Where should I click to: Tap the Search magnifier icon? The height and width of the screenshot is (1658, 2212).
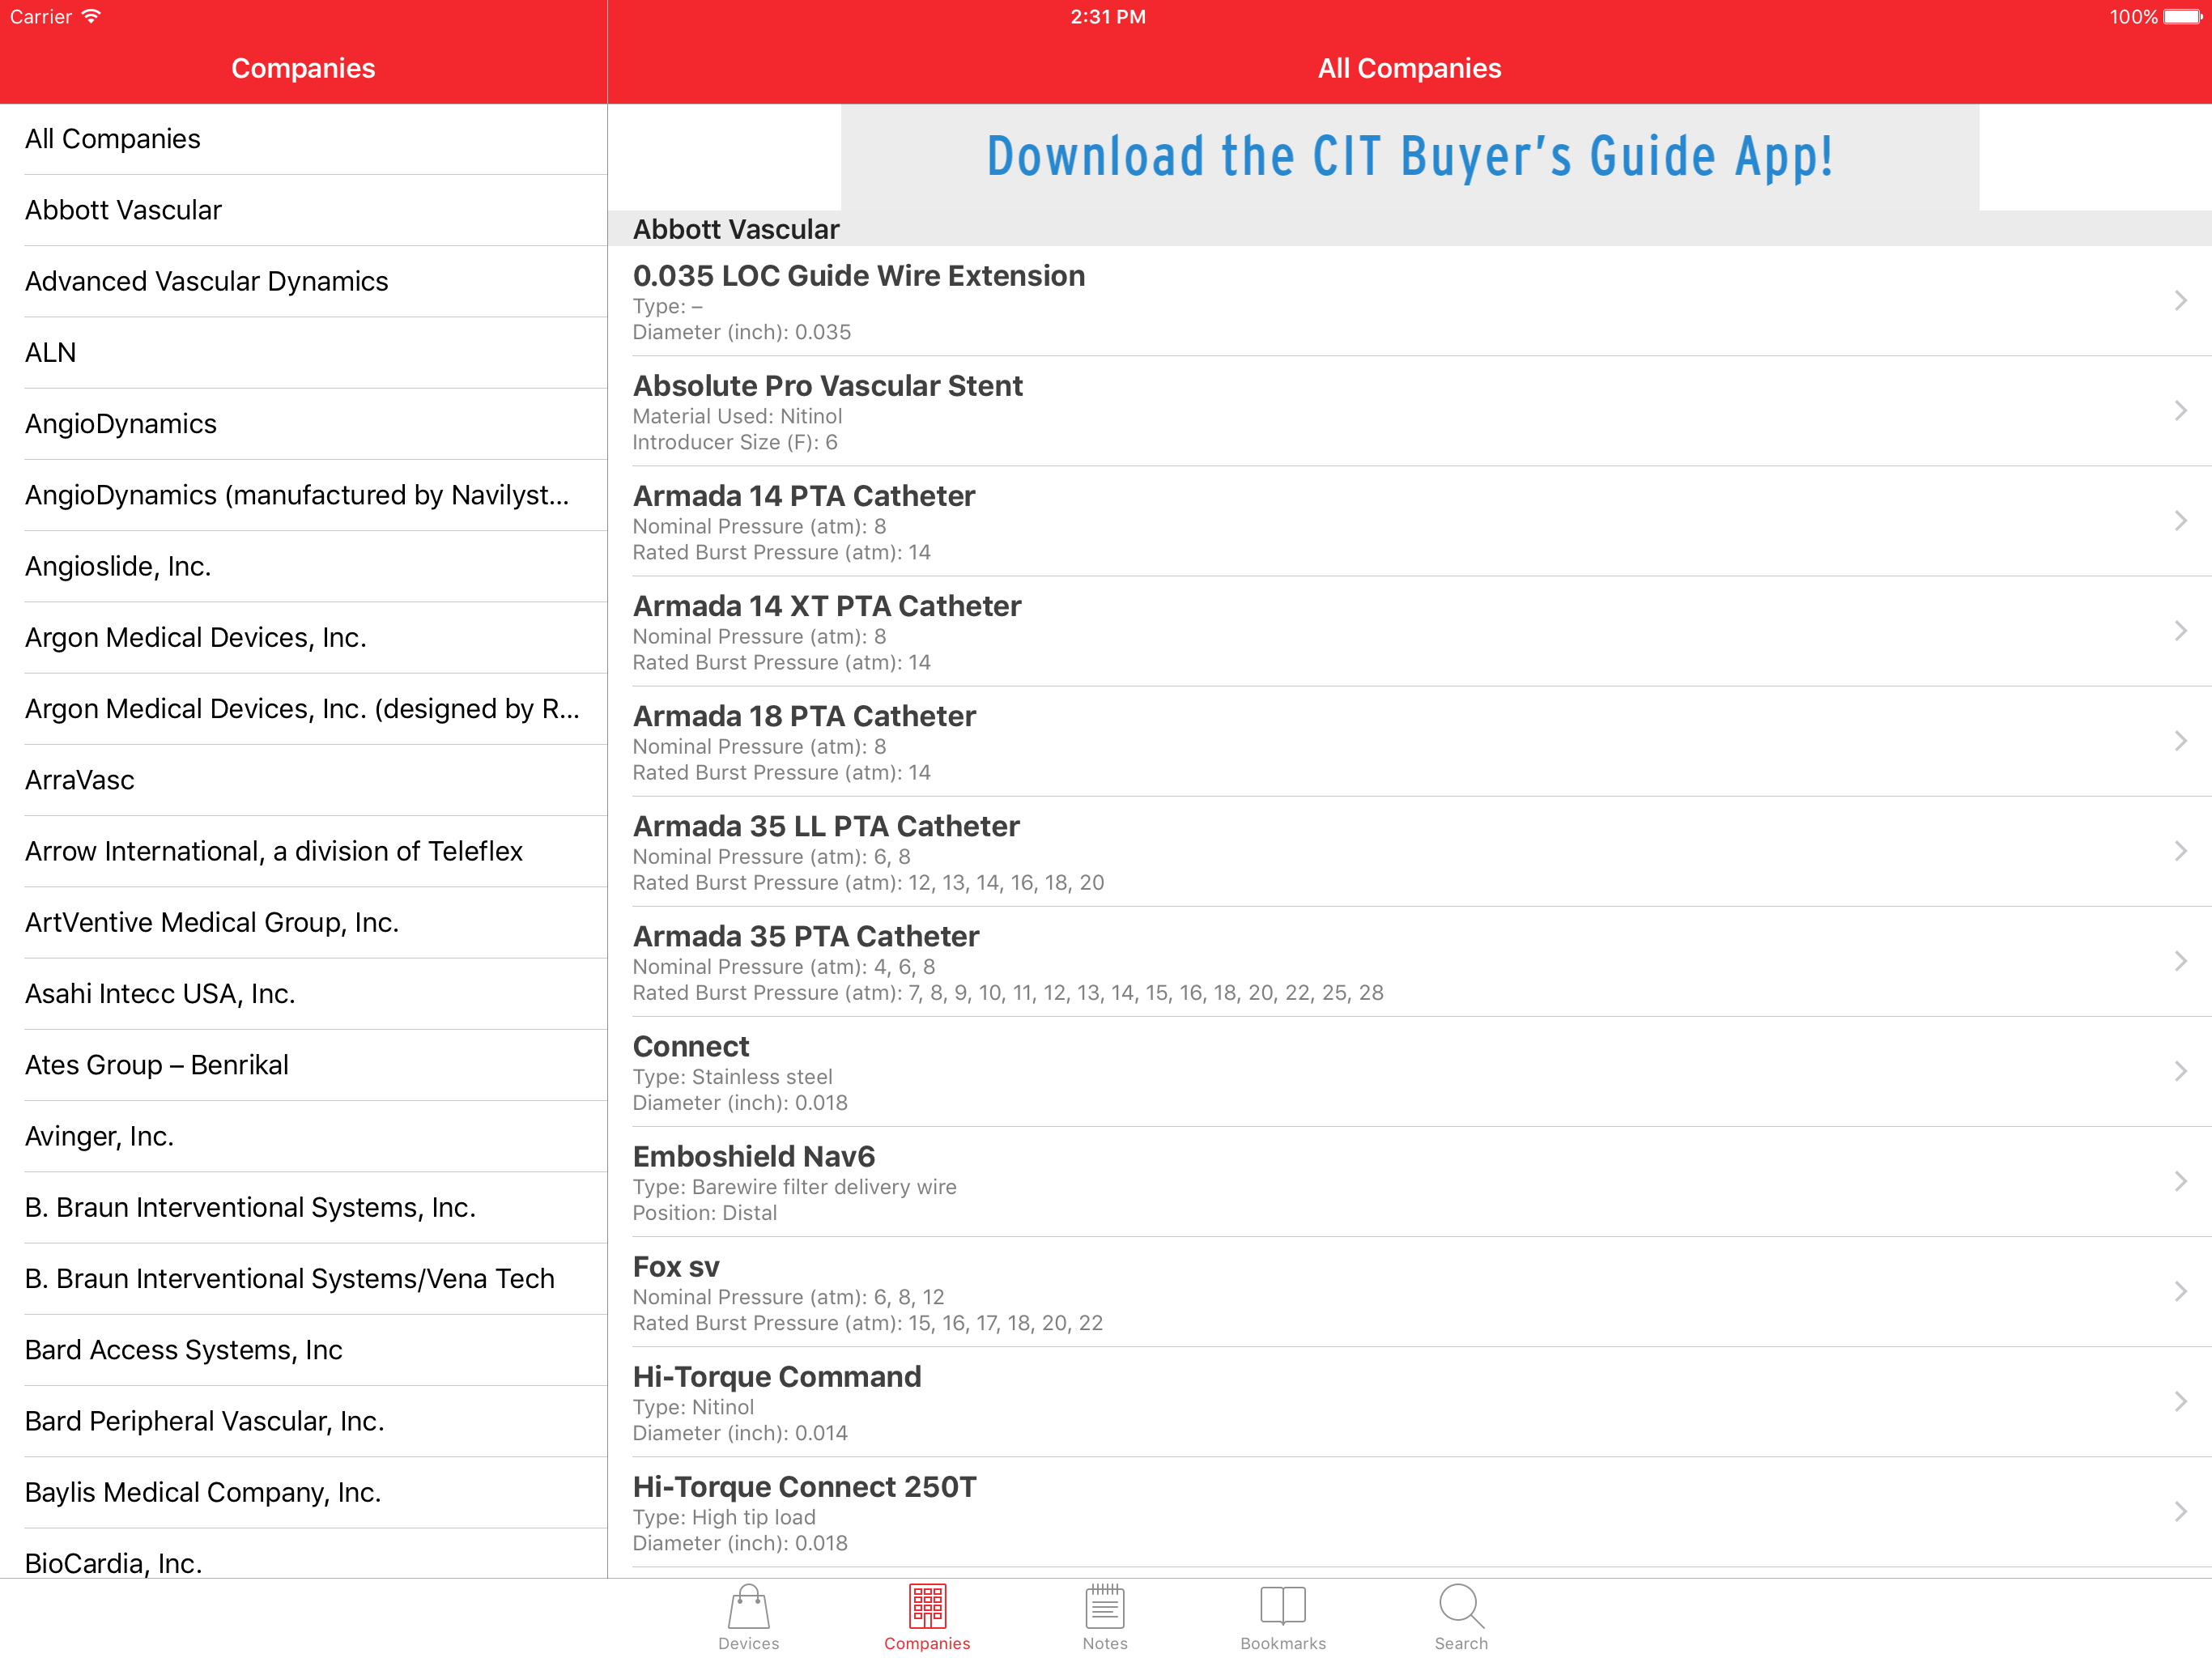pyautogui.click(x=1461, y=1606)
